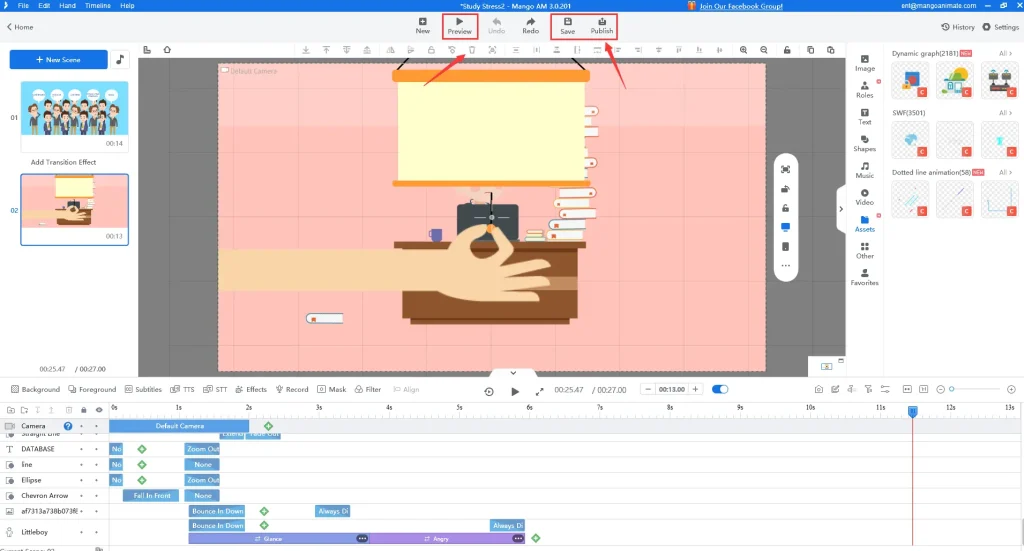1024x551 pixels.
Task: Toggle the blue switch next to duration
Action: [x=720, y=389]
